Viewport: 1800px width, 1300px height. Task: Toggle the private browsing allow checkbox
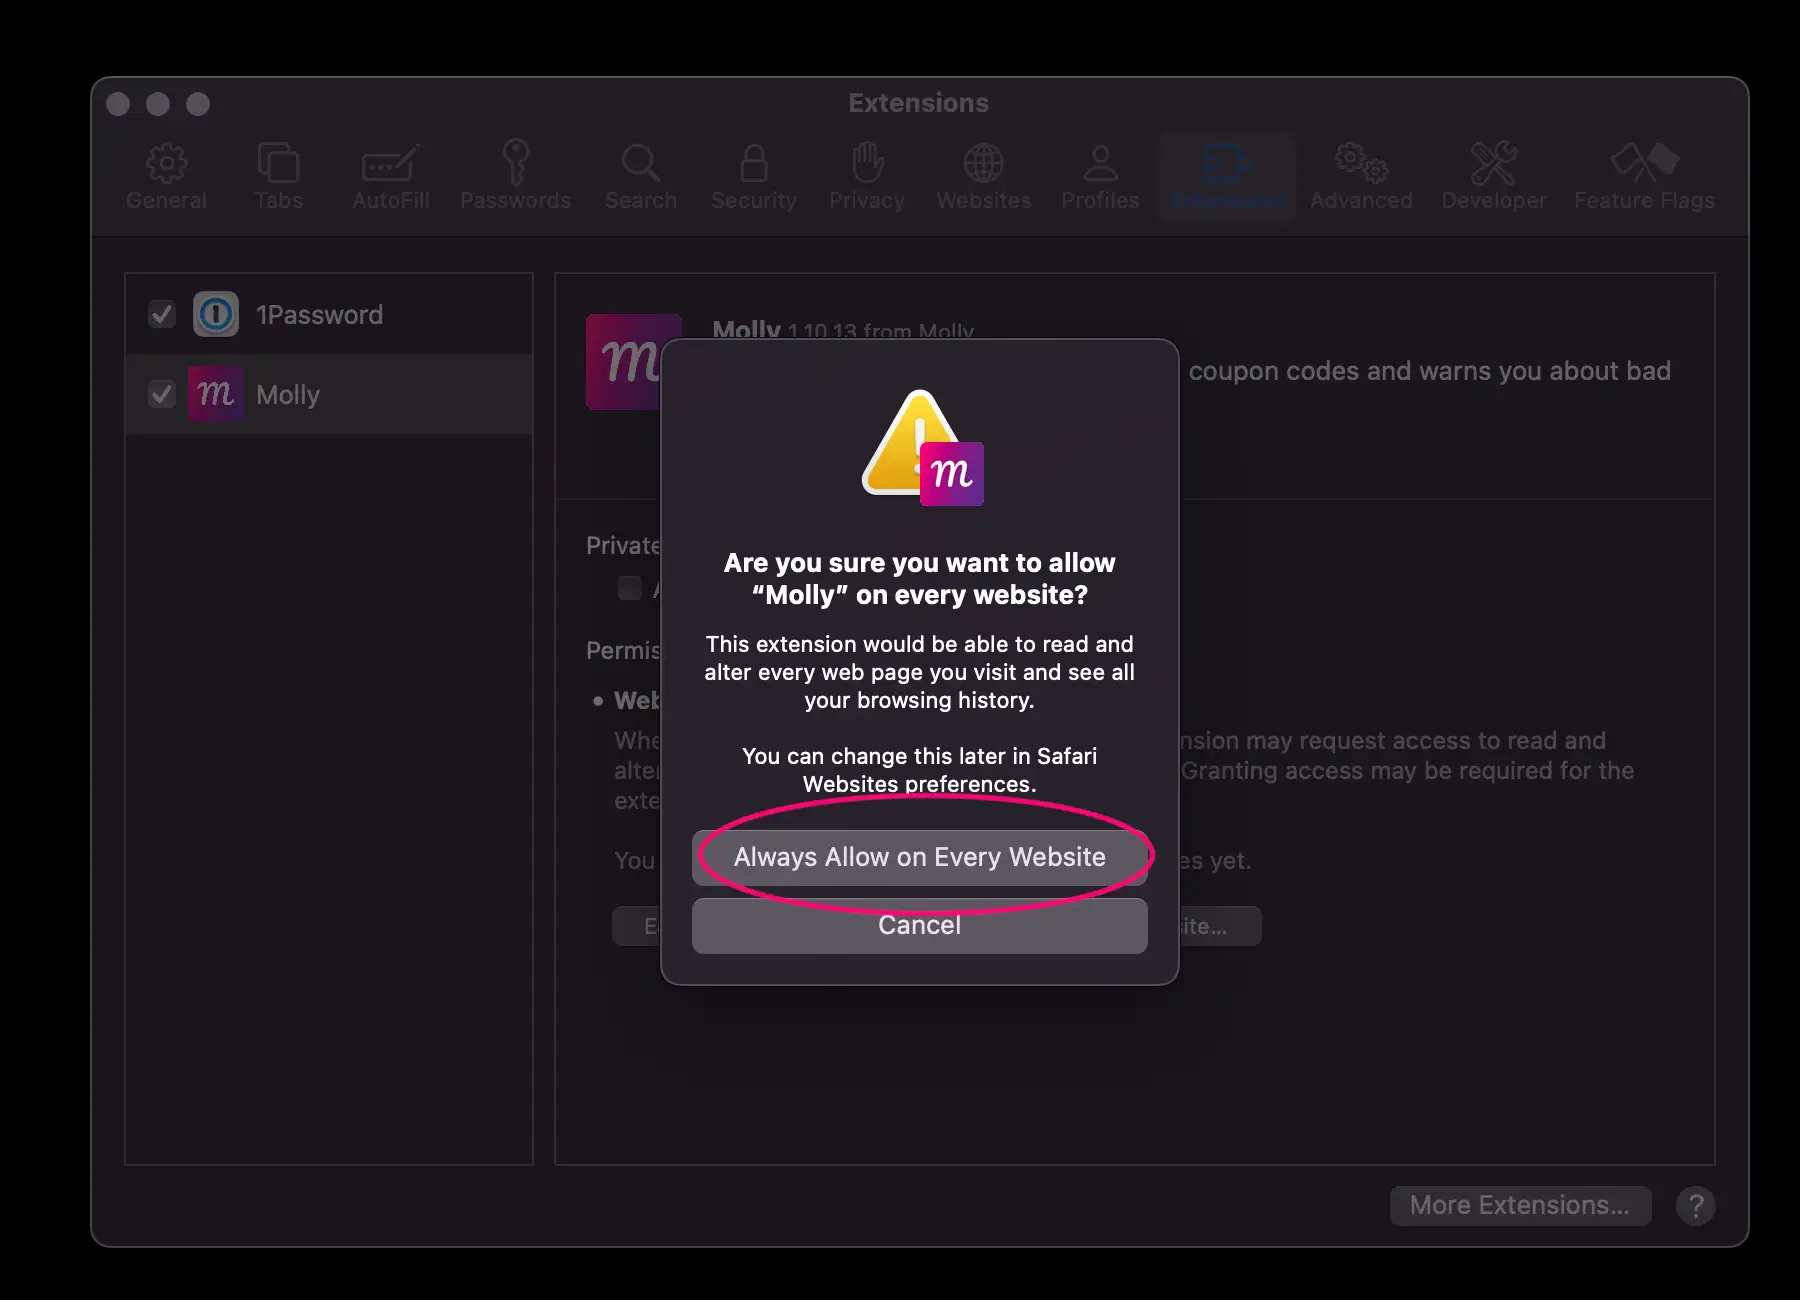[x=630, y=588]
